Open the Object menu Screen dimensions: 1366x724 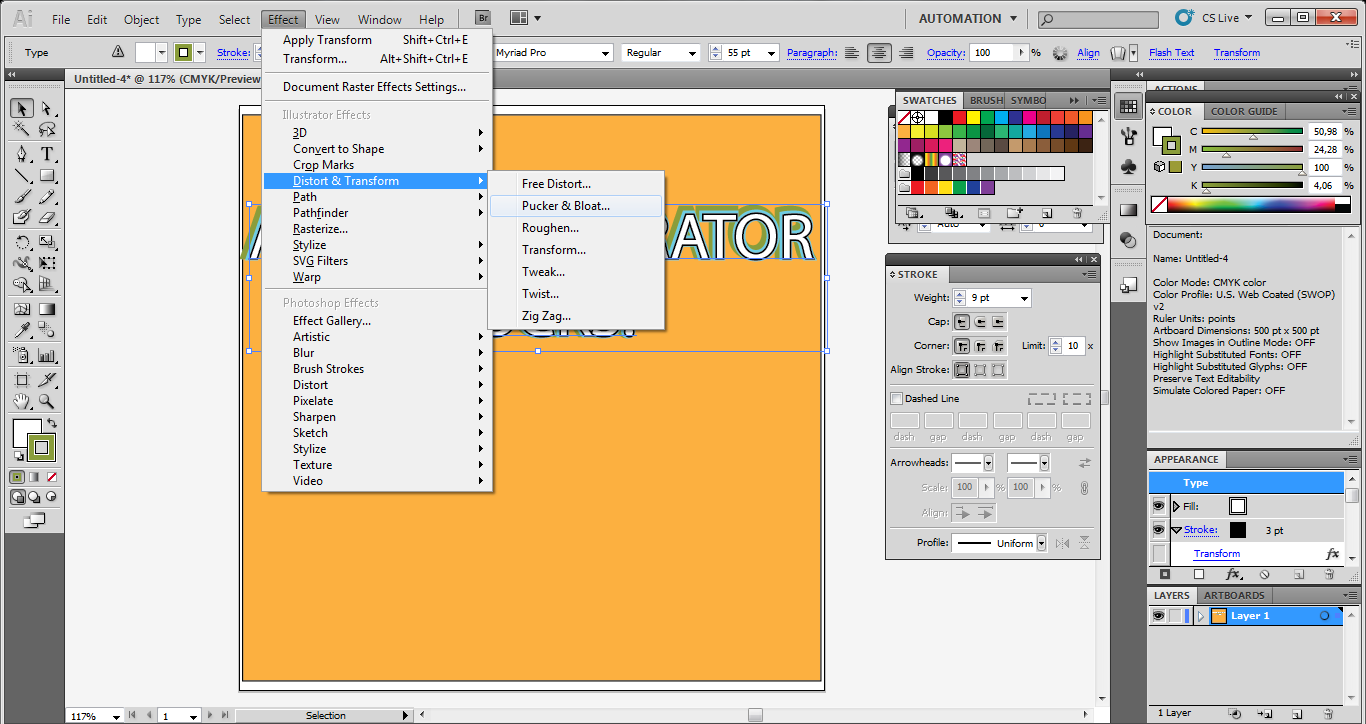141,19
